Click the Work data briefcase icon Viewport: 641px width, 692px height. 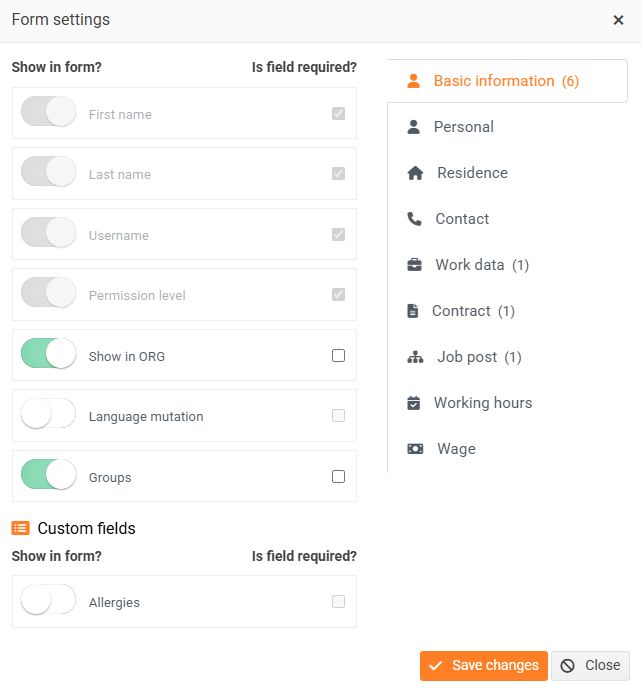[x=414, y=265]
